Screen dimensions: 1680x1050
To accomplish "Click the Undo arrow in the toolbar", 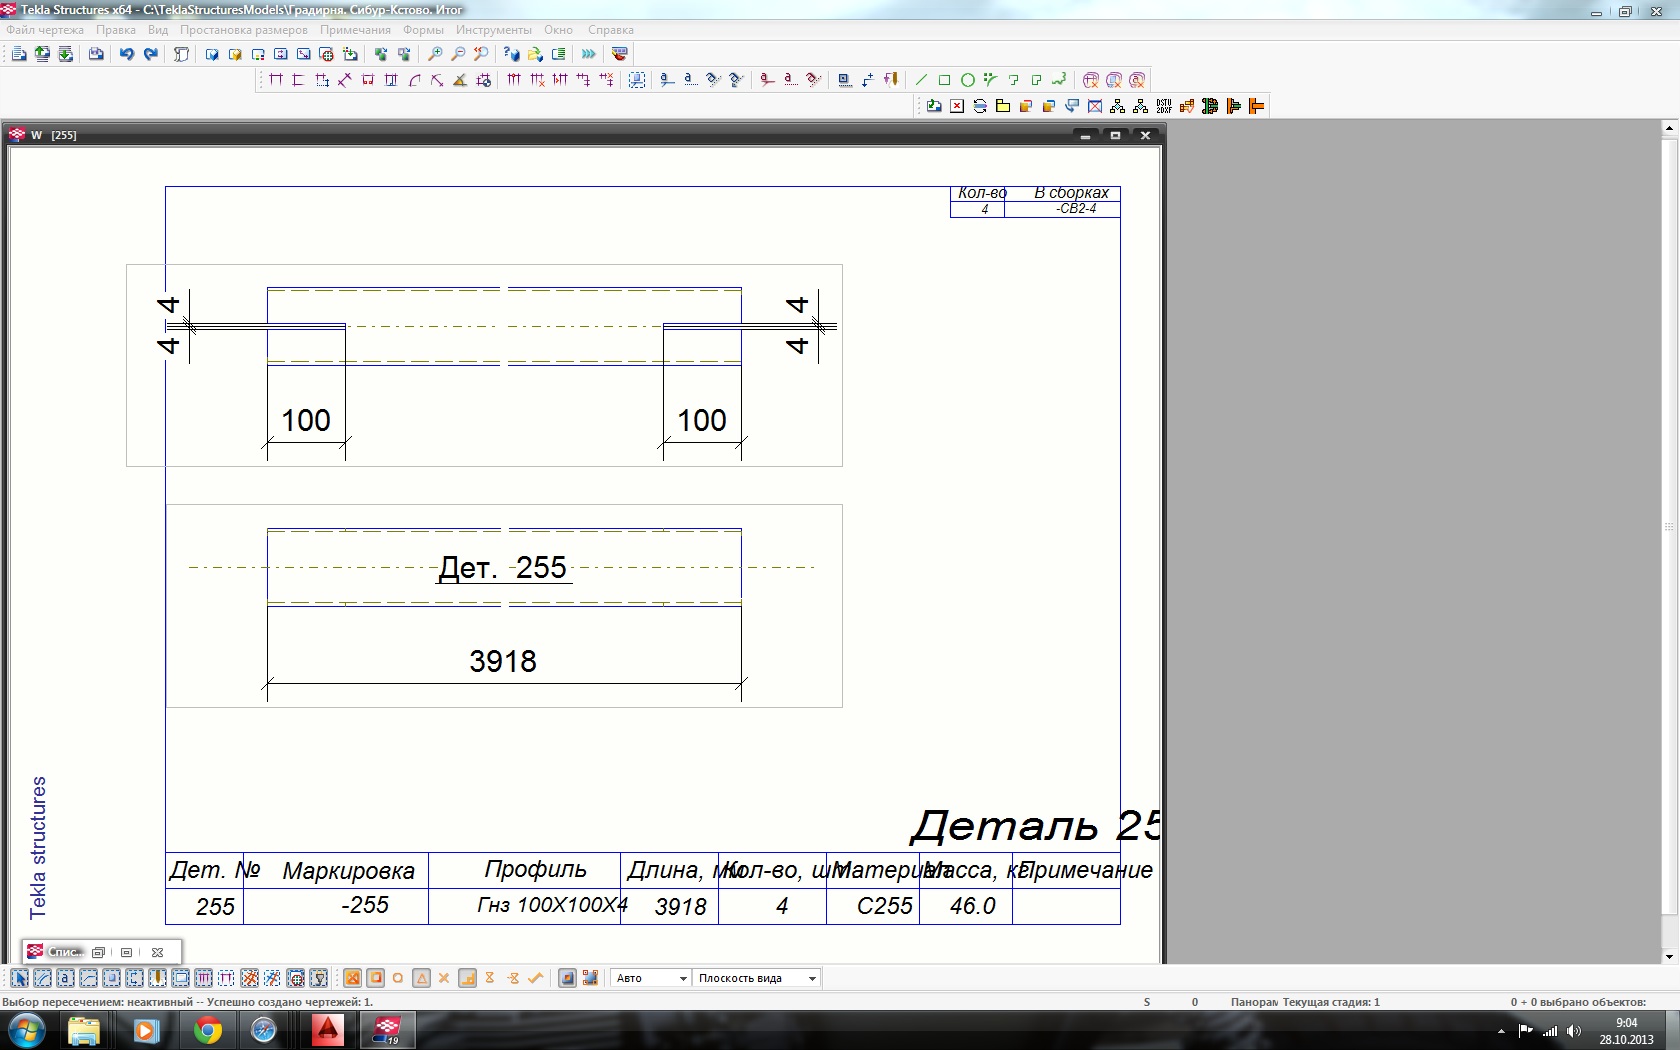I will [127, 54].
